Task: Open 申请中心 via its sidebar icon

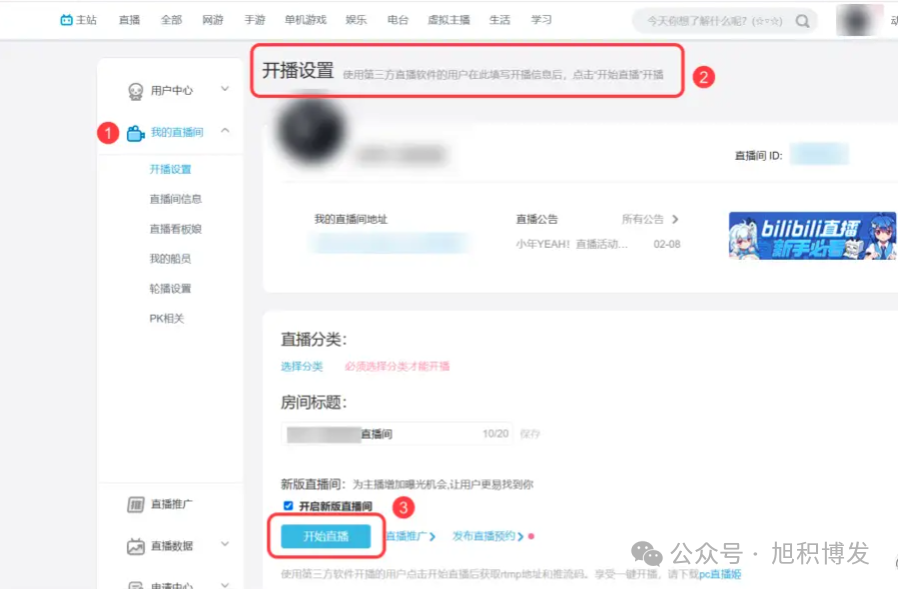Action: coord(134,585)
